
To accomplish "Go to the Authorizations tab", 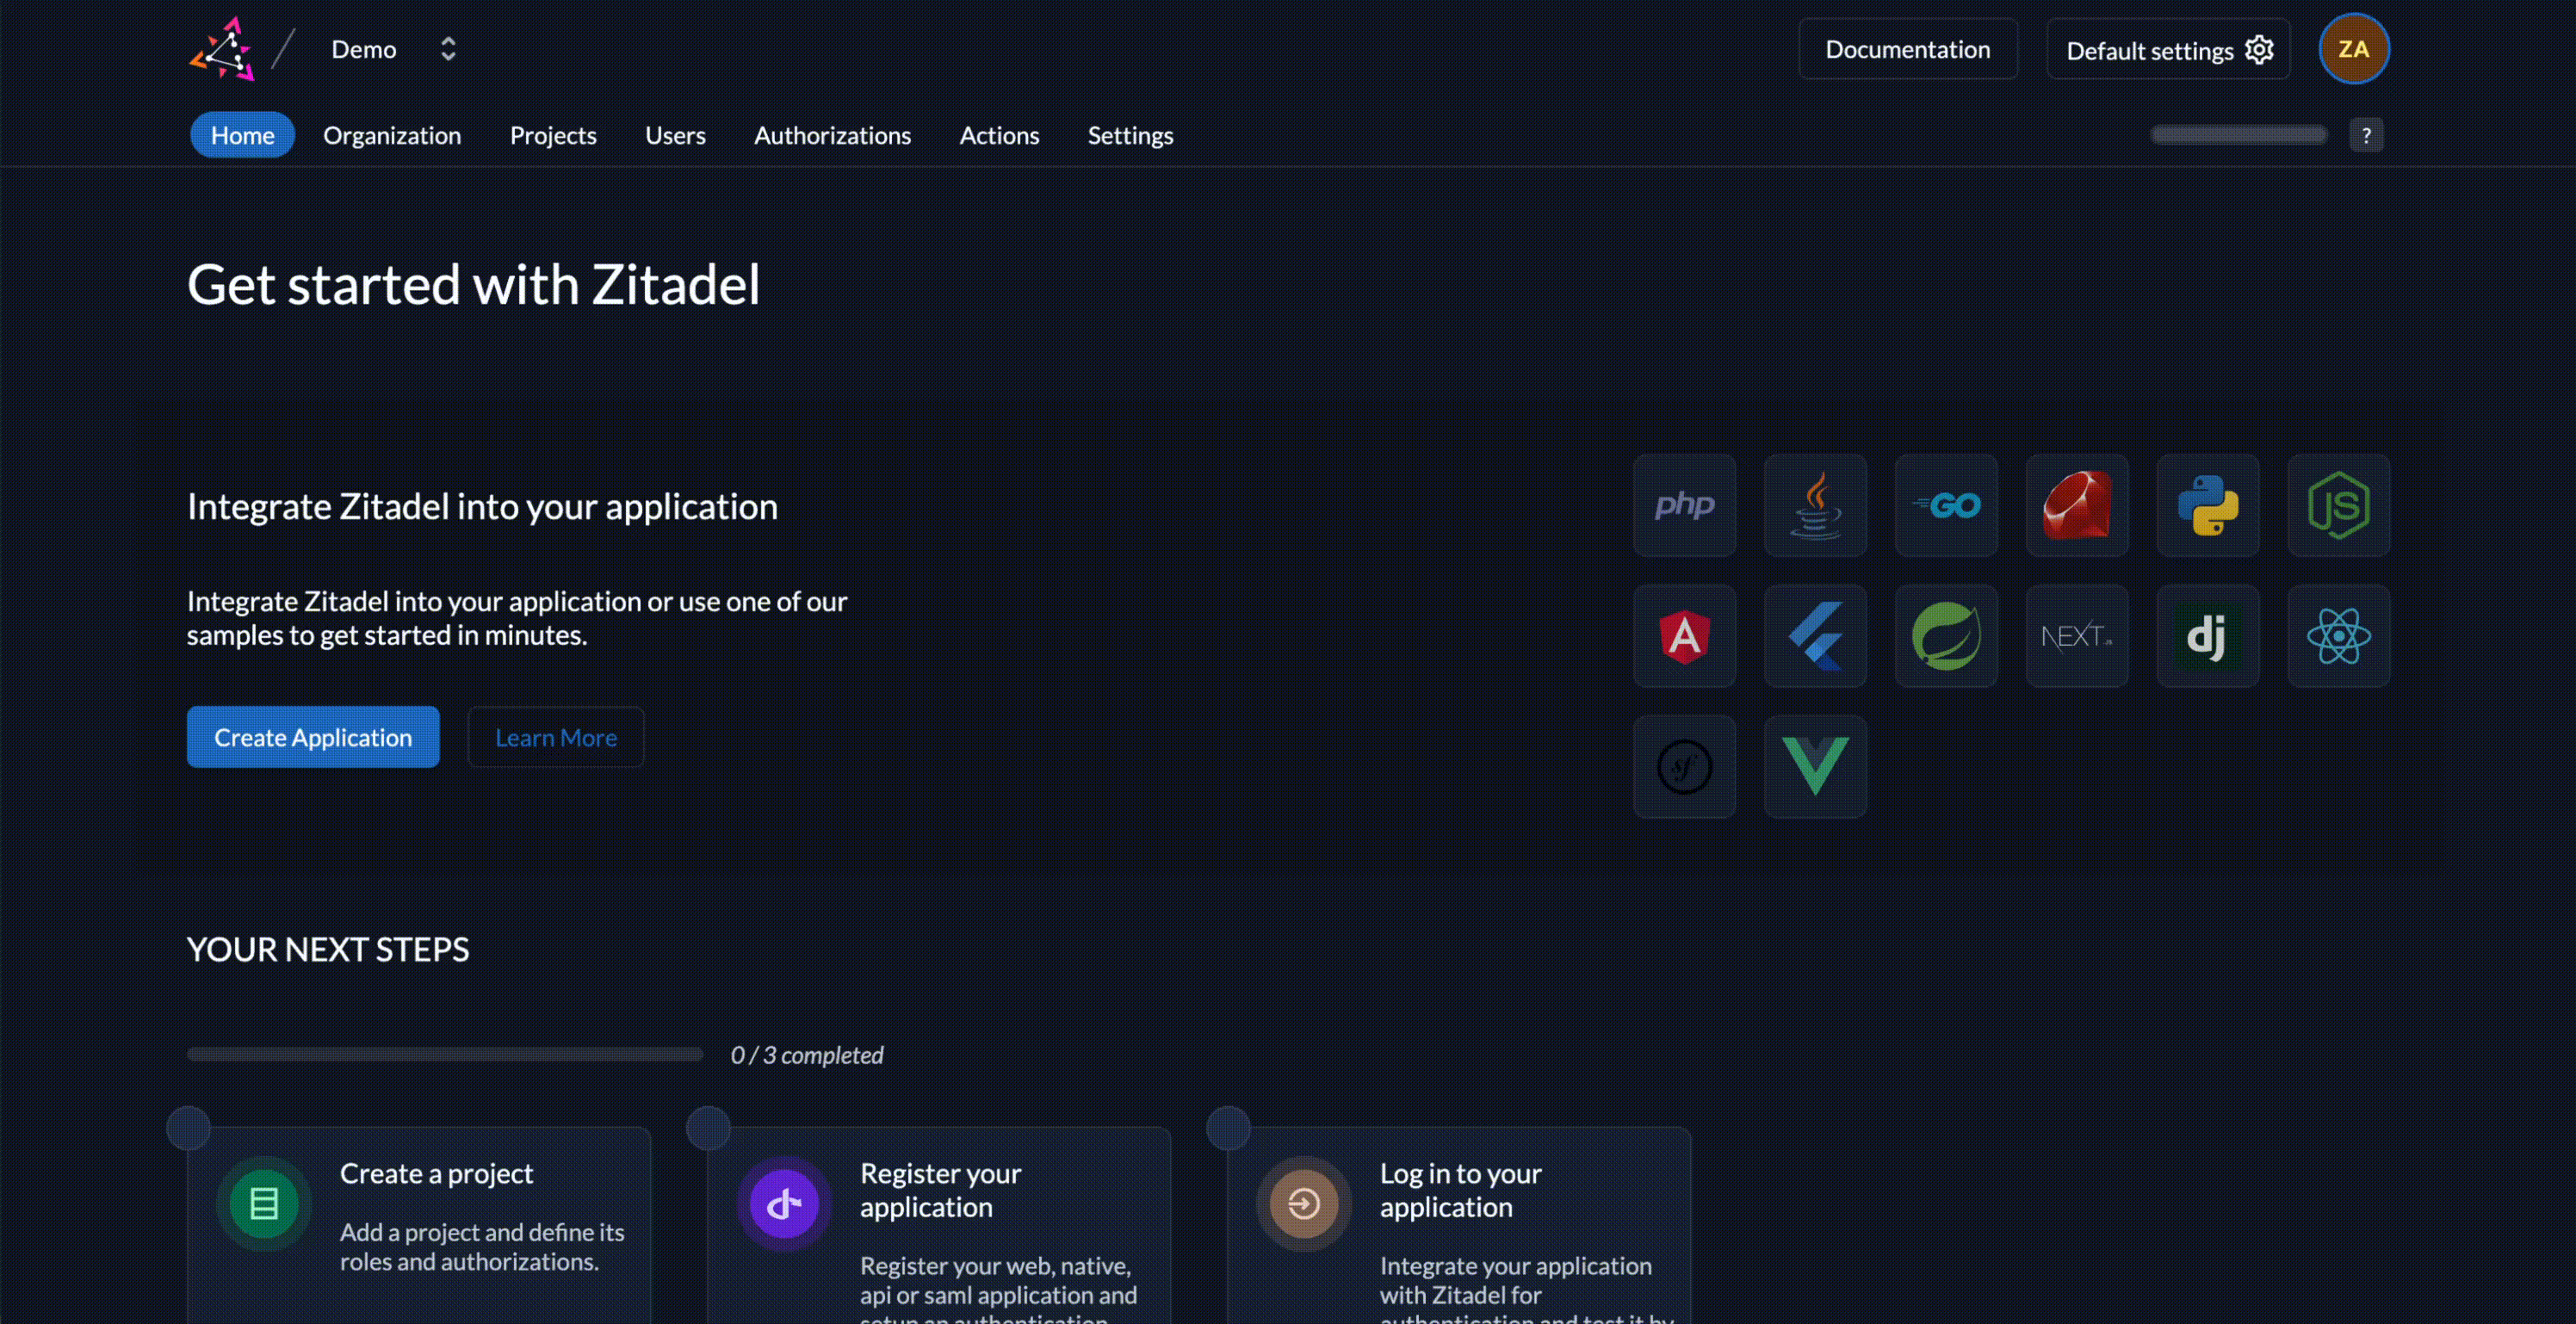I will pos(832,135).
